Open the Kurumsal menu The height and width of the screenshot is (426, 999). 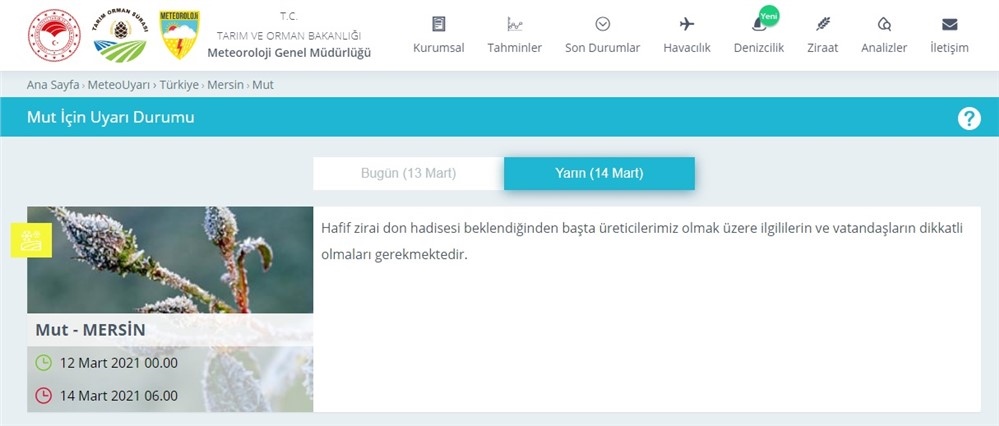[438, 35]
